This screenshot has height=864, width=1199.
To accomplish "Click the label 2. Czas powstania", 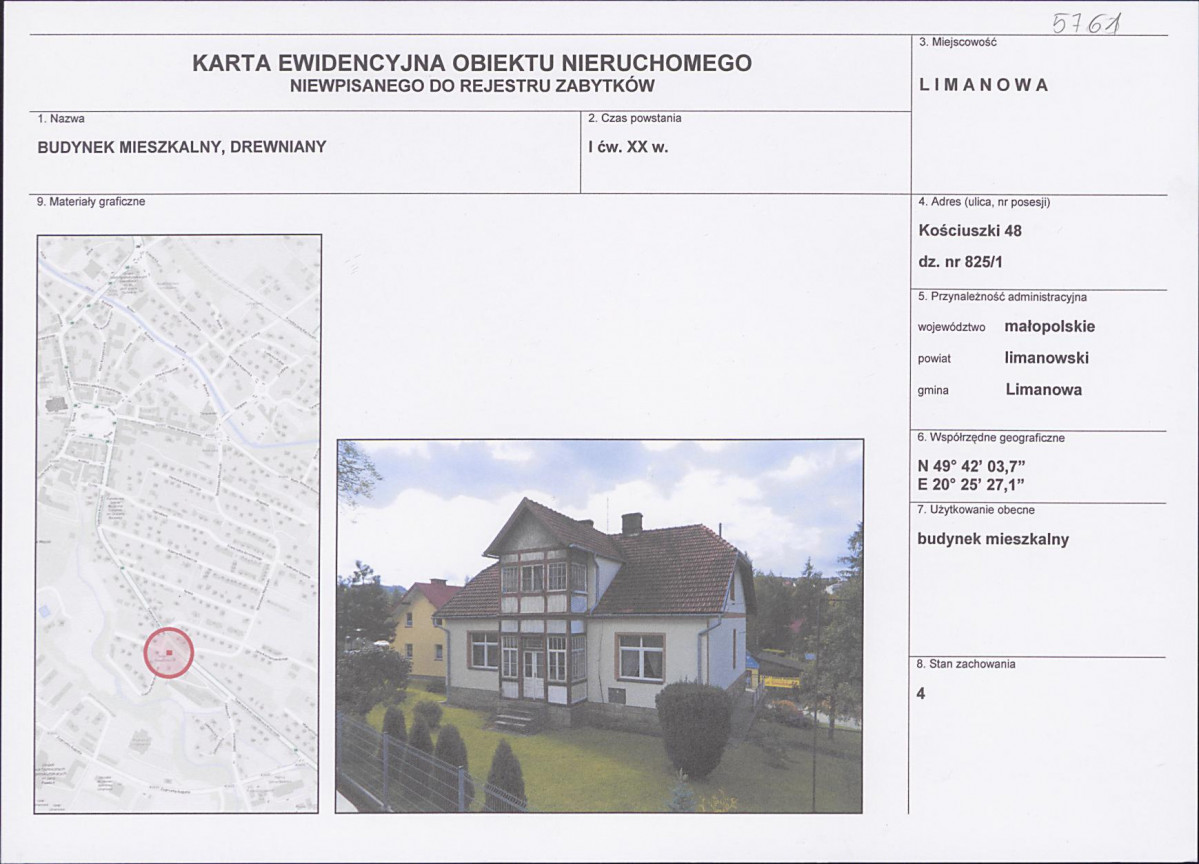I will 635,118.
